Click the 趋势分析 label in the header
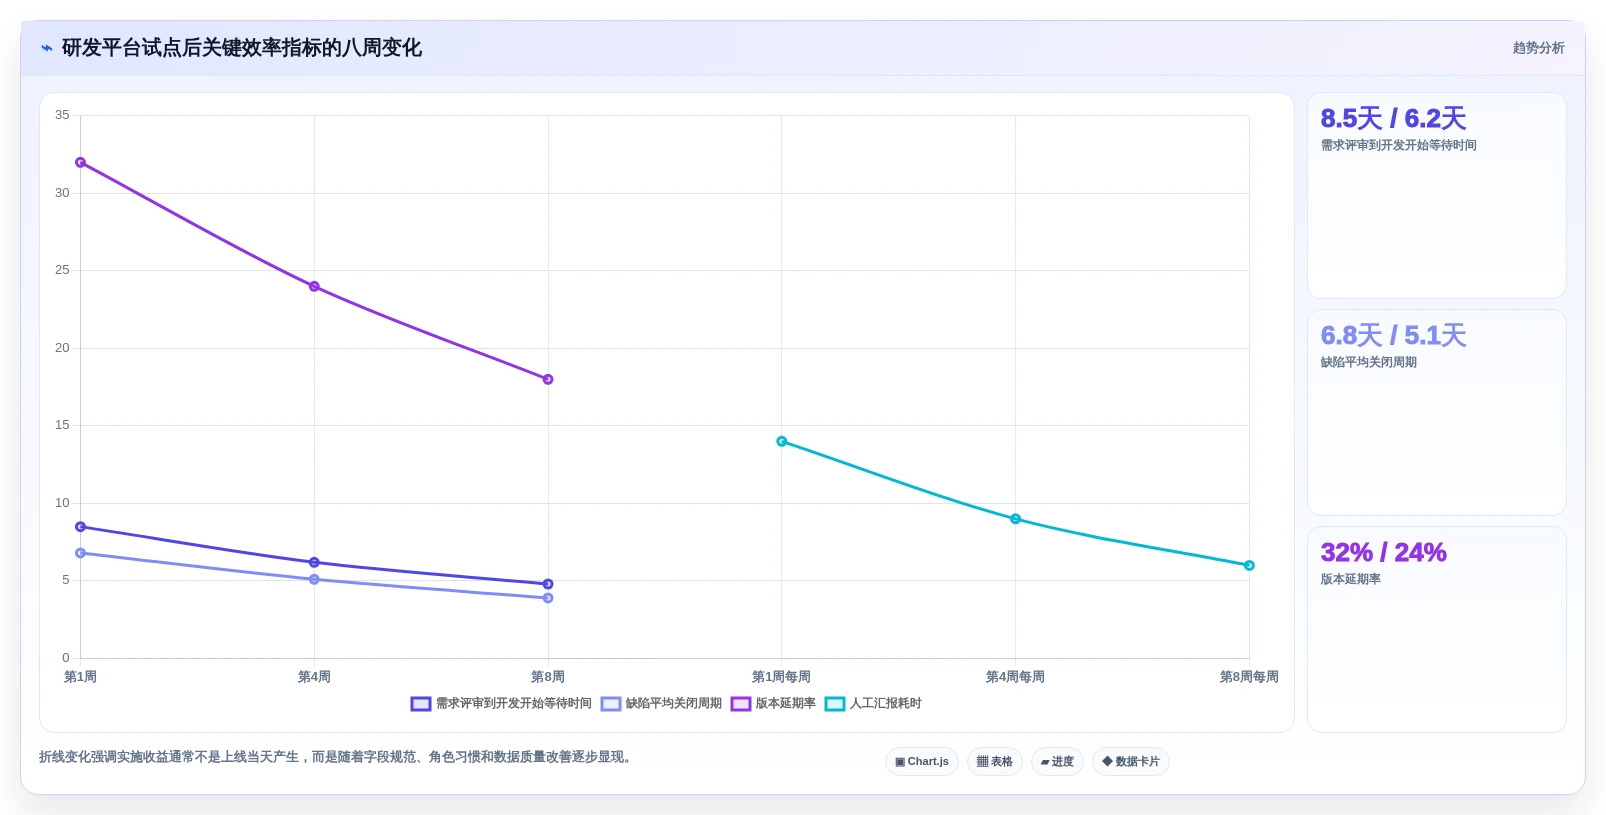Screen dimensions: 1606x815 1538,48
